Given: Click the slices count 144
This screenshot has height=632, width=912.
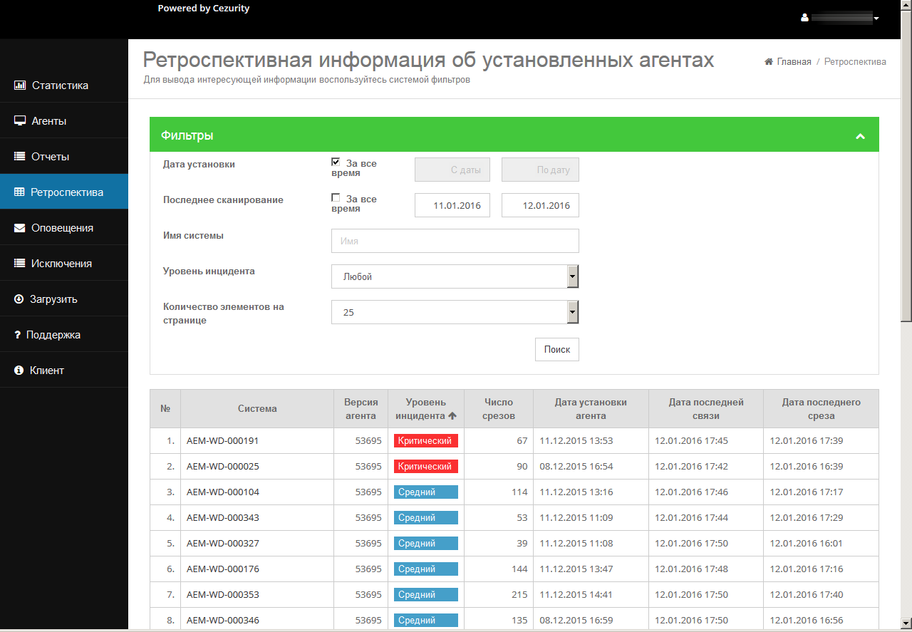Looking at the screenshot, I should tap(519, 569).
